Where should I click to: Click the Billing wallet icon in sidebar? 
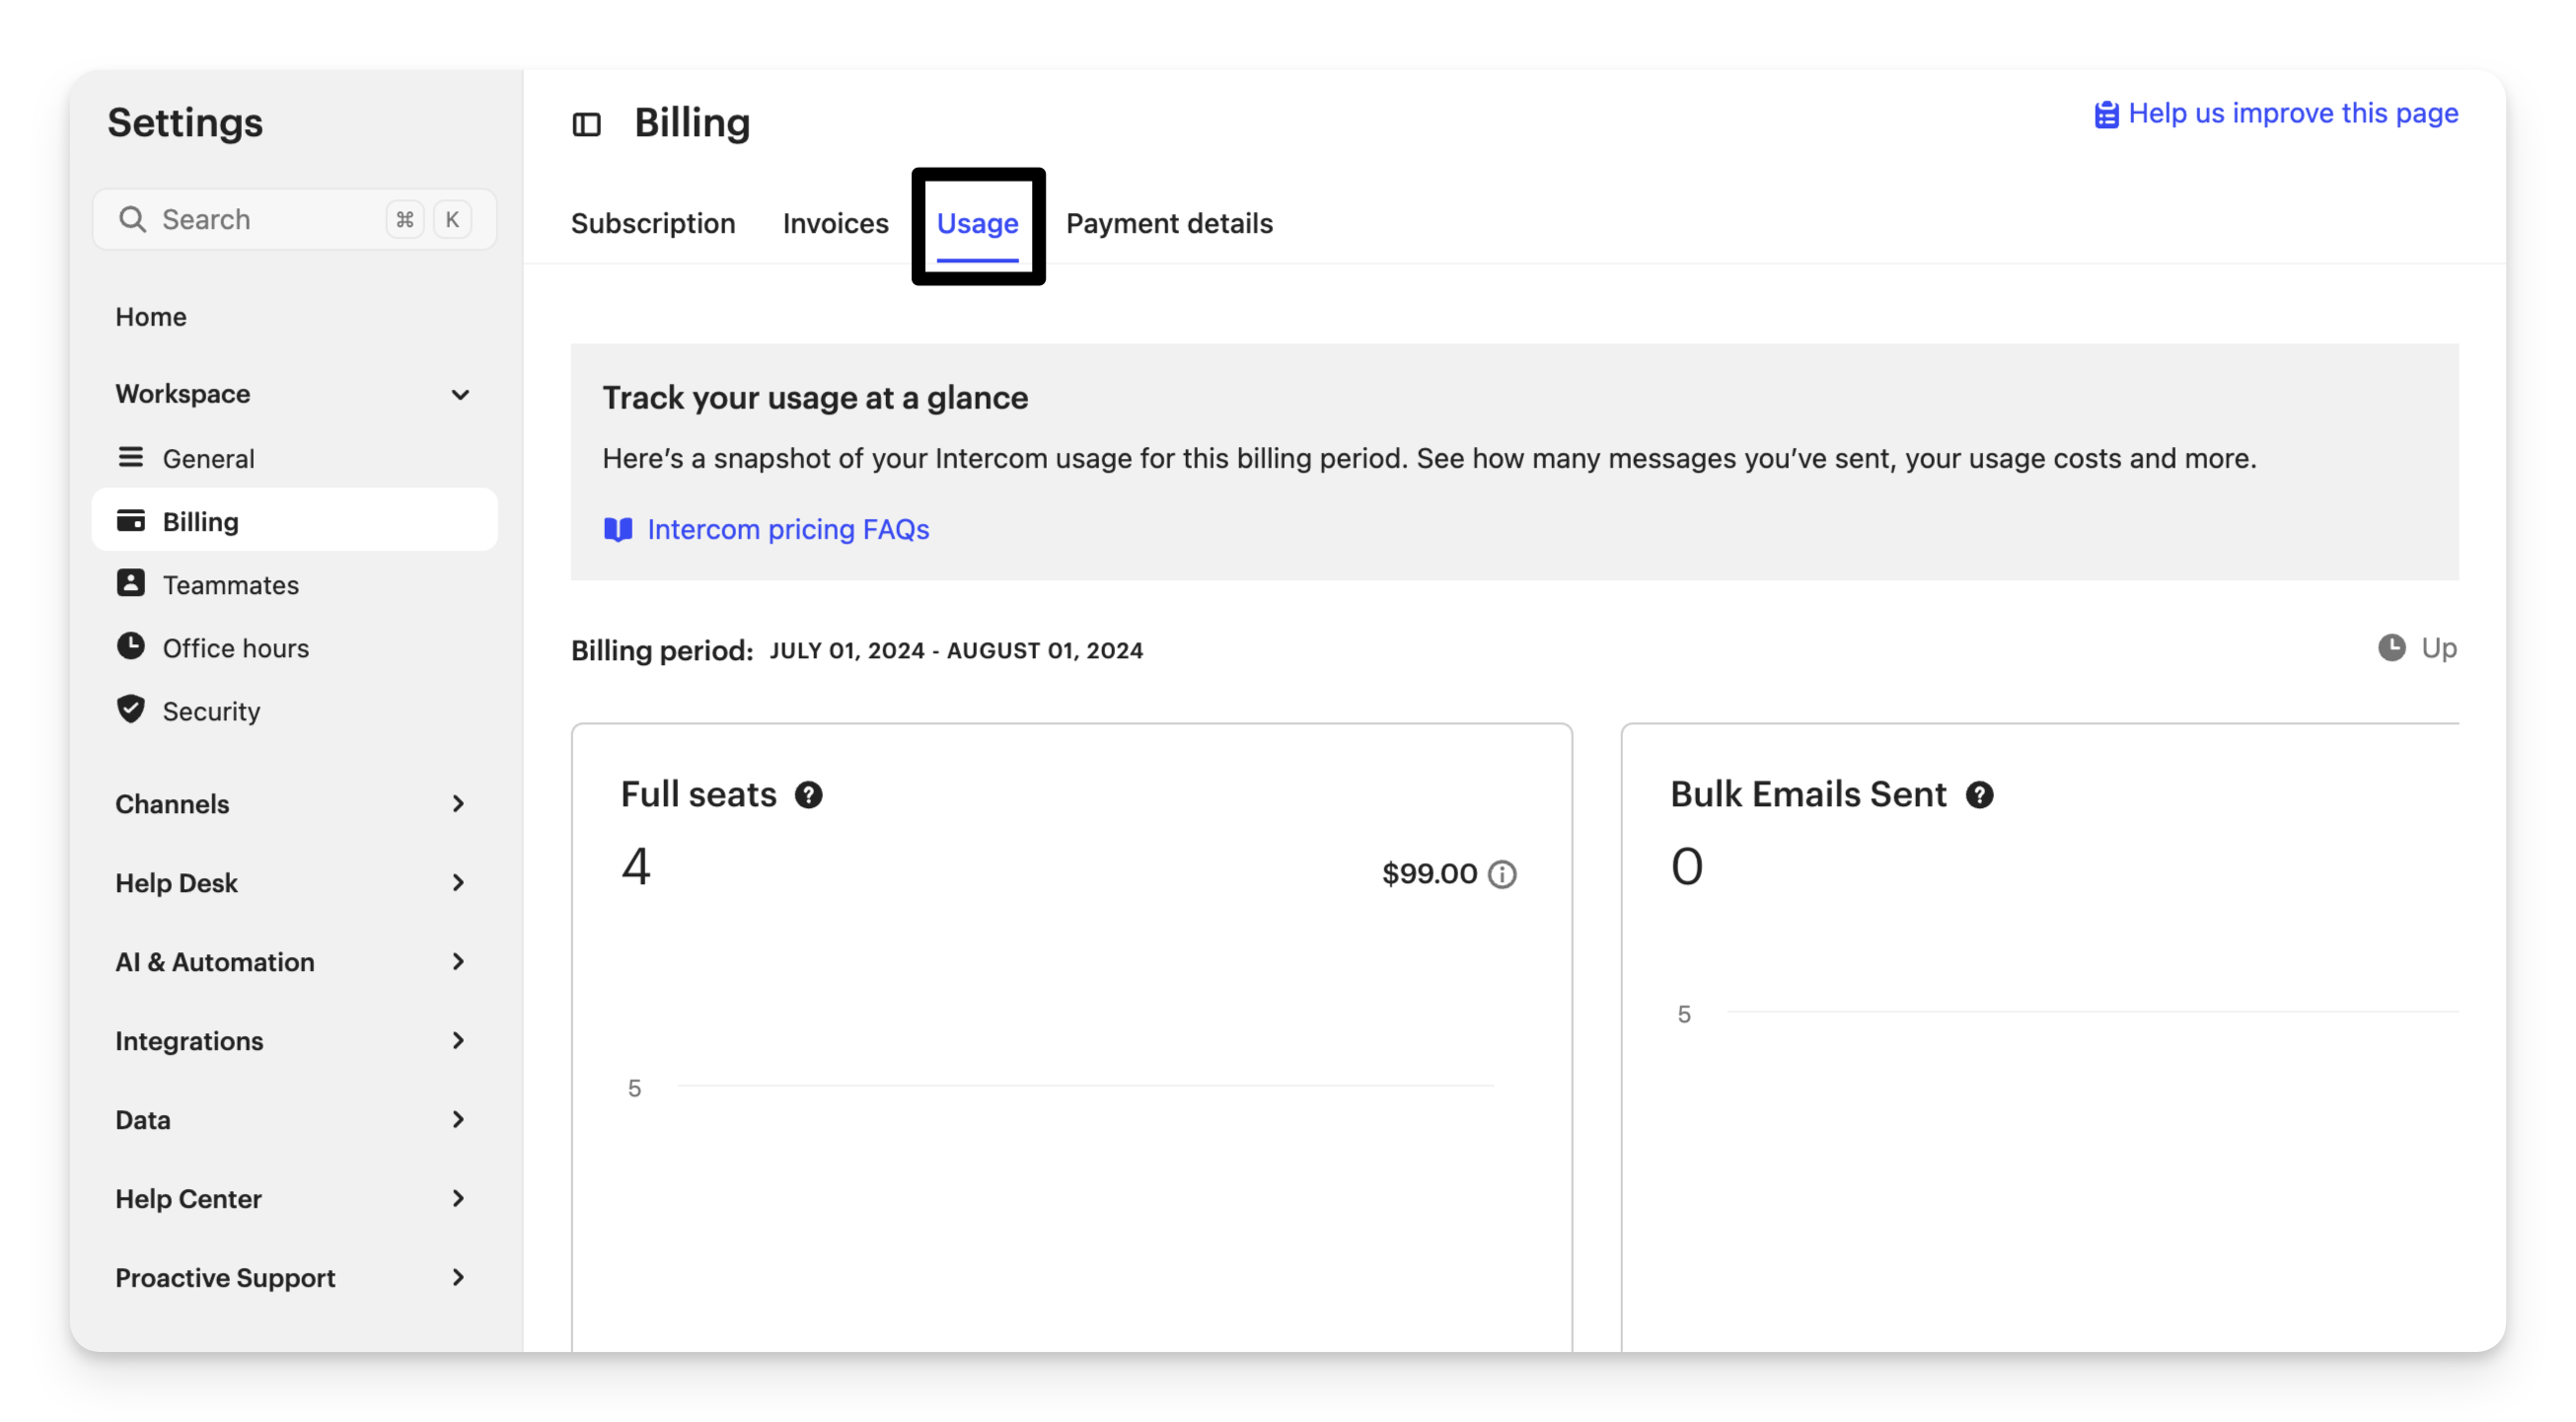click(130, 520)
